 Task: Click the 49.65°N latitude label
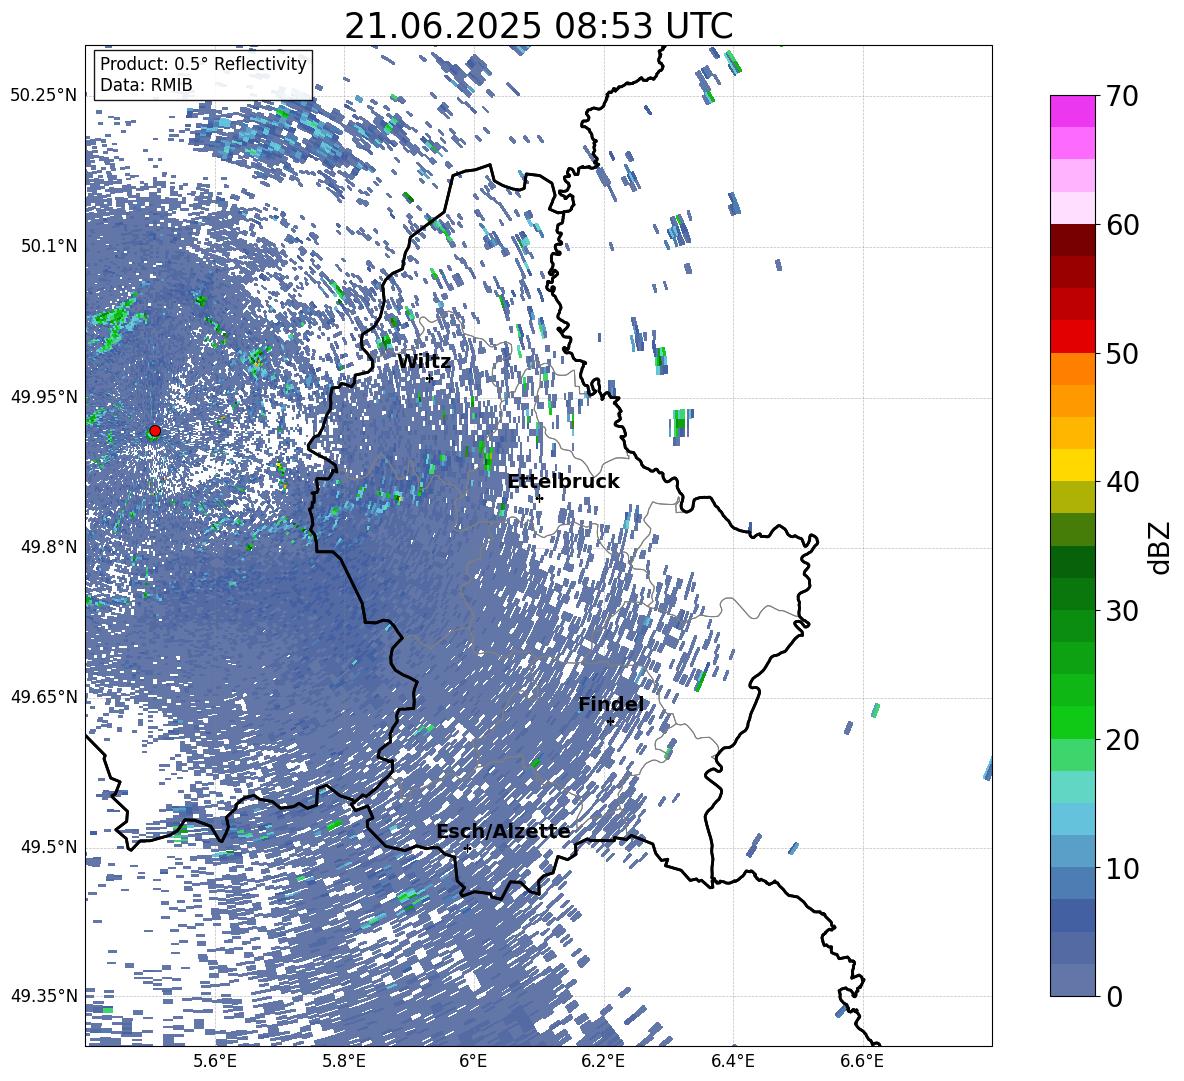click(44, 697)
